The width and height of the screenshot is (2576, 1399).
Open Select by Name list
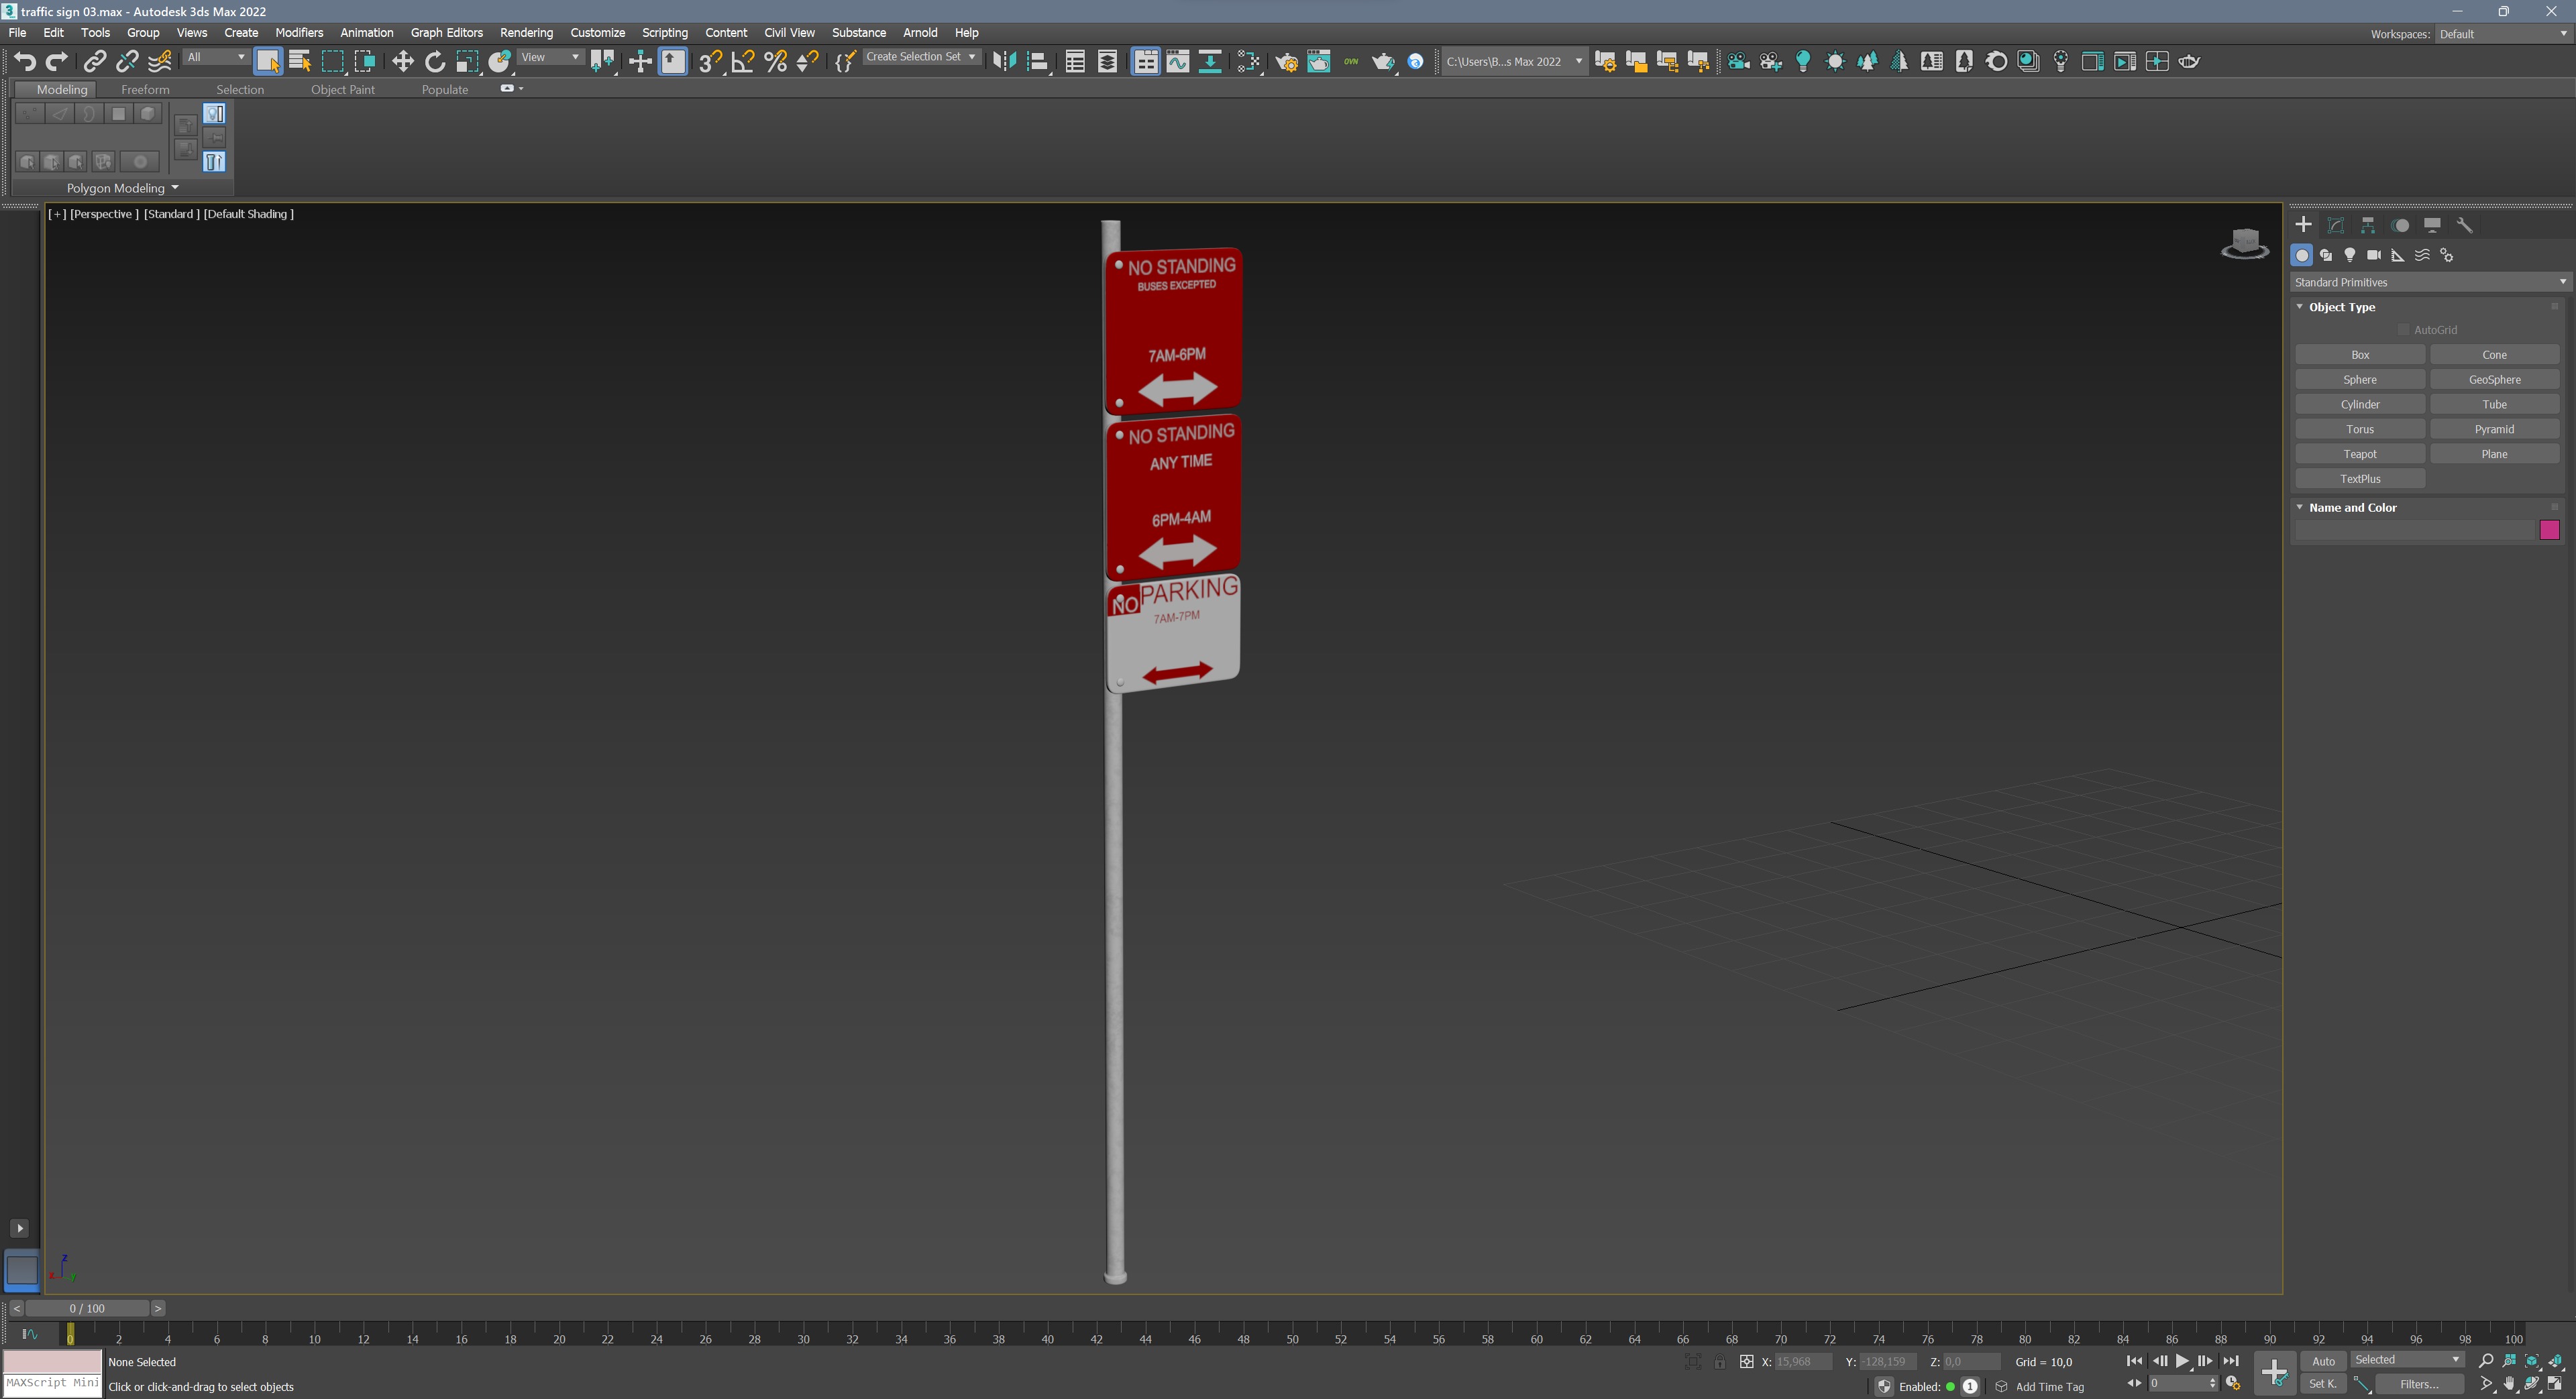300,61
